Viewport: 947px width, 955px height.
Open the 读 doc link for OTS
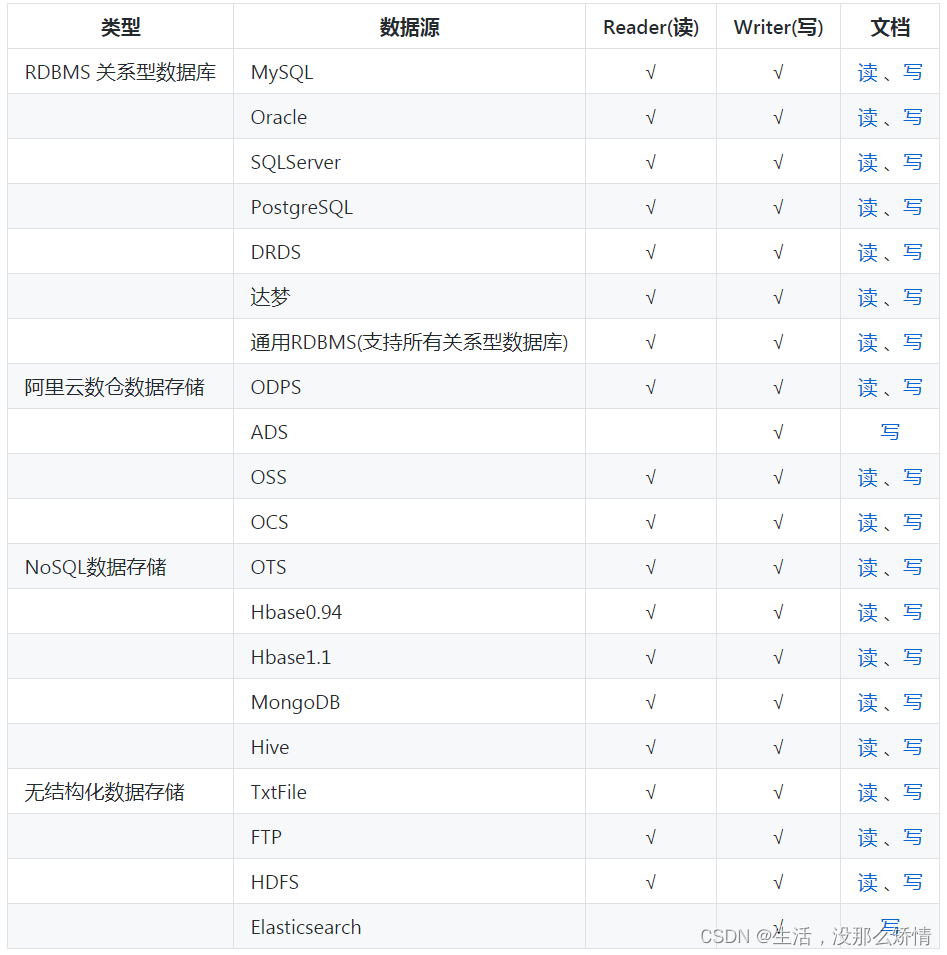(868, 568)
